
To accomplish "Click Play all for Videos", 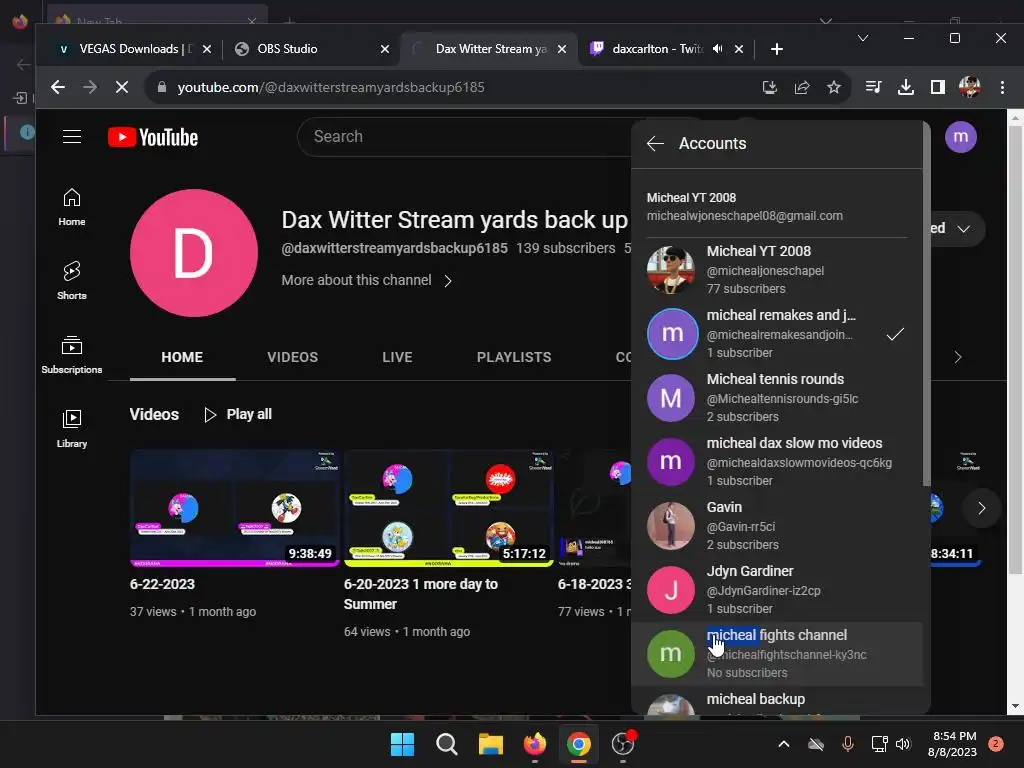I will pyautogui.click(x=238, y=415).
